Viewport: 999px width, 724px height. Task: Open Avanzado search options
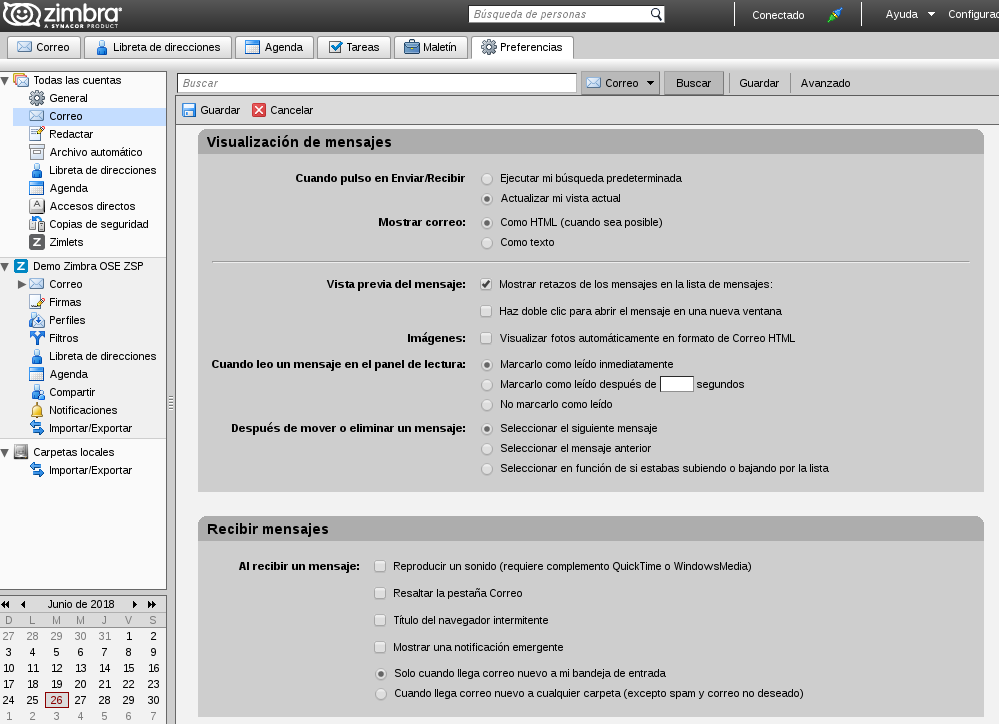pyautogui.click(x=825, y=83)
